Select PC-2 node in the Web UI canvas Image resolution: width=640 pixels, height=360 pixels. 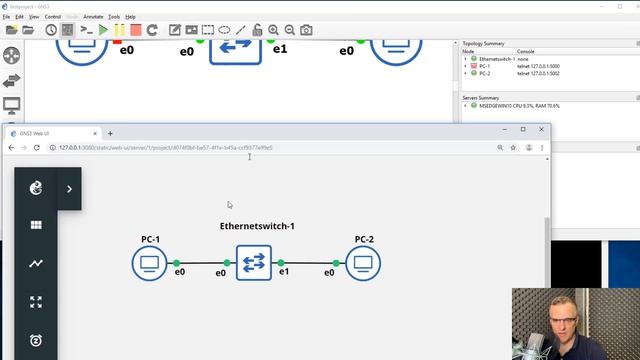coord(363,263)
